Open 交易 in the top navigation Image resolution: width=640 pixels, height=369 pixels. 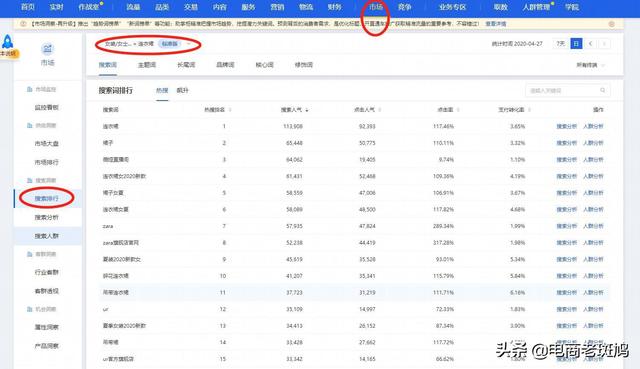(191, 7)
